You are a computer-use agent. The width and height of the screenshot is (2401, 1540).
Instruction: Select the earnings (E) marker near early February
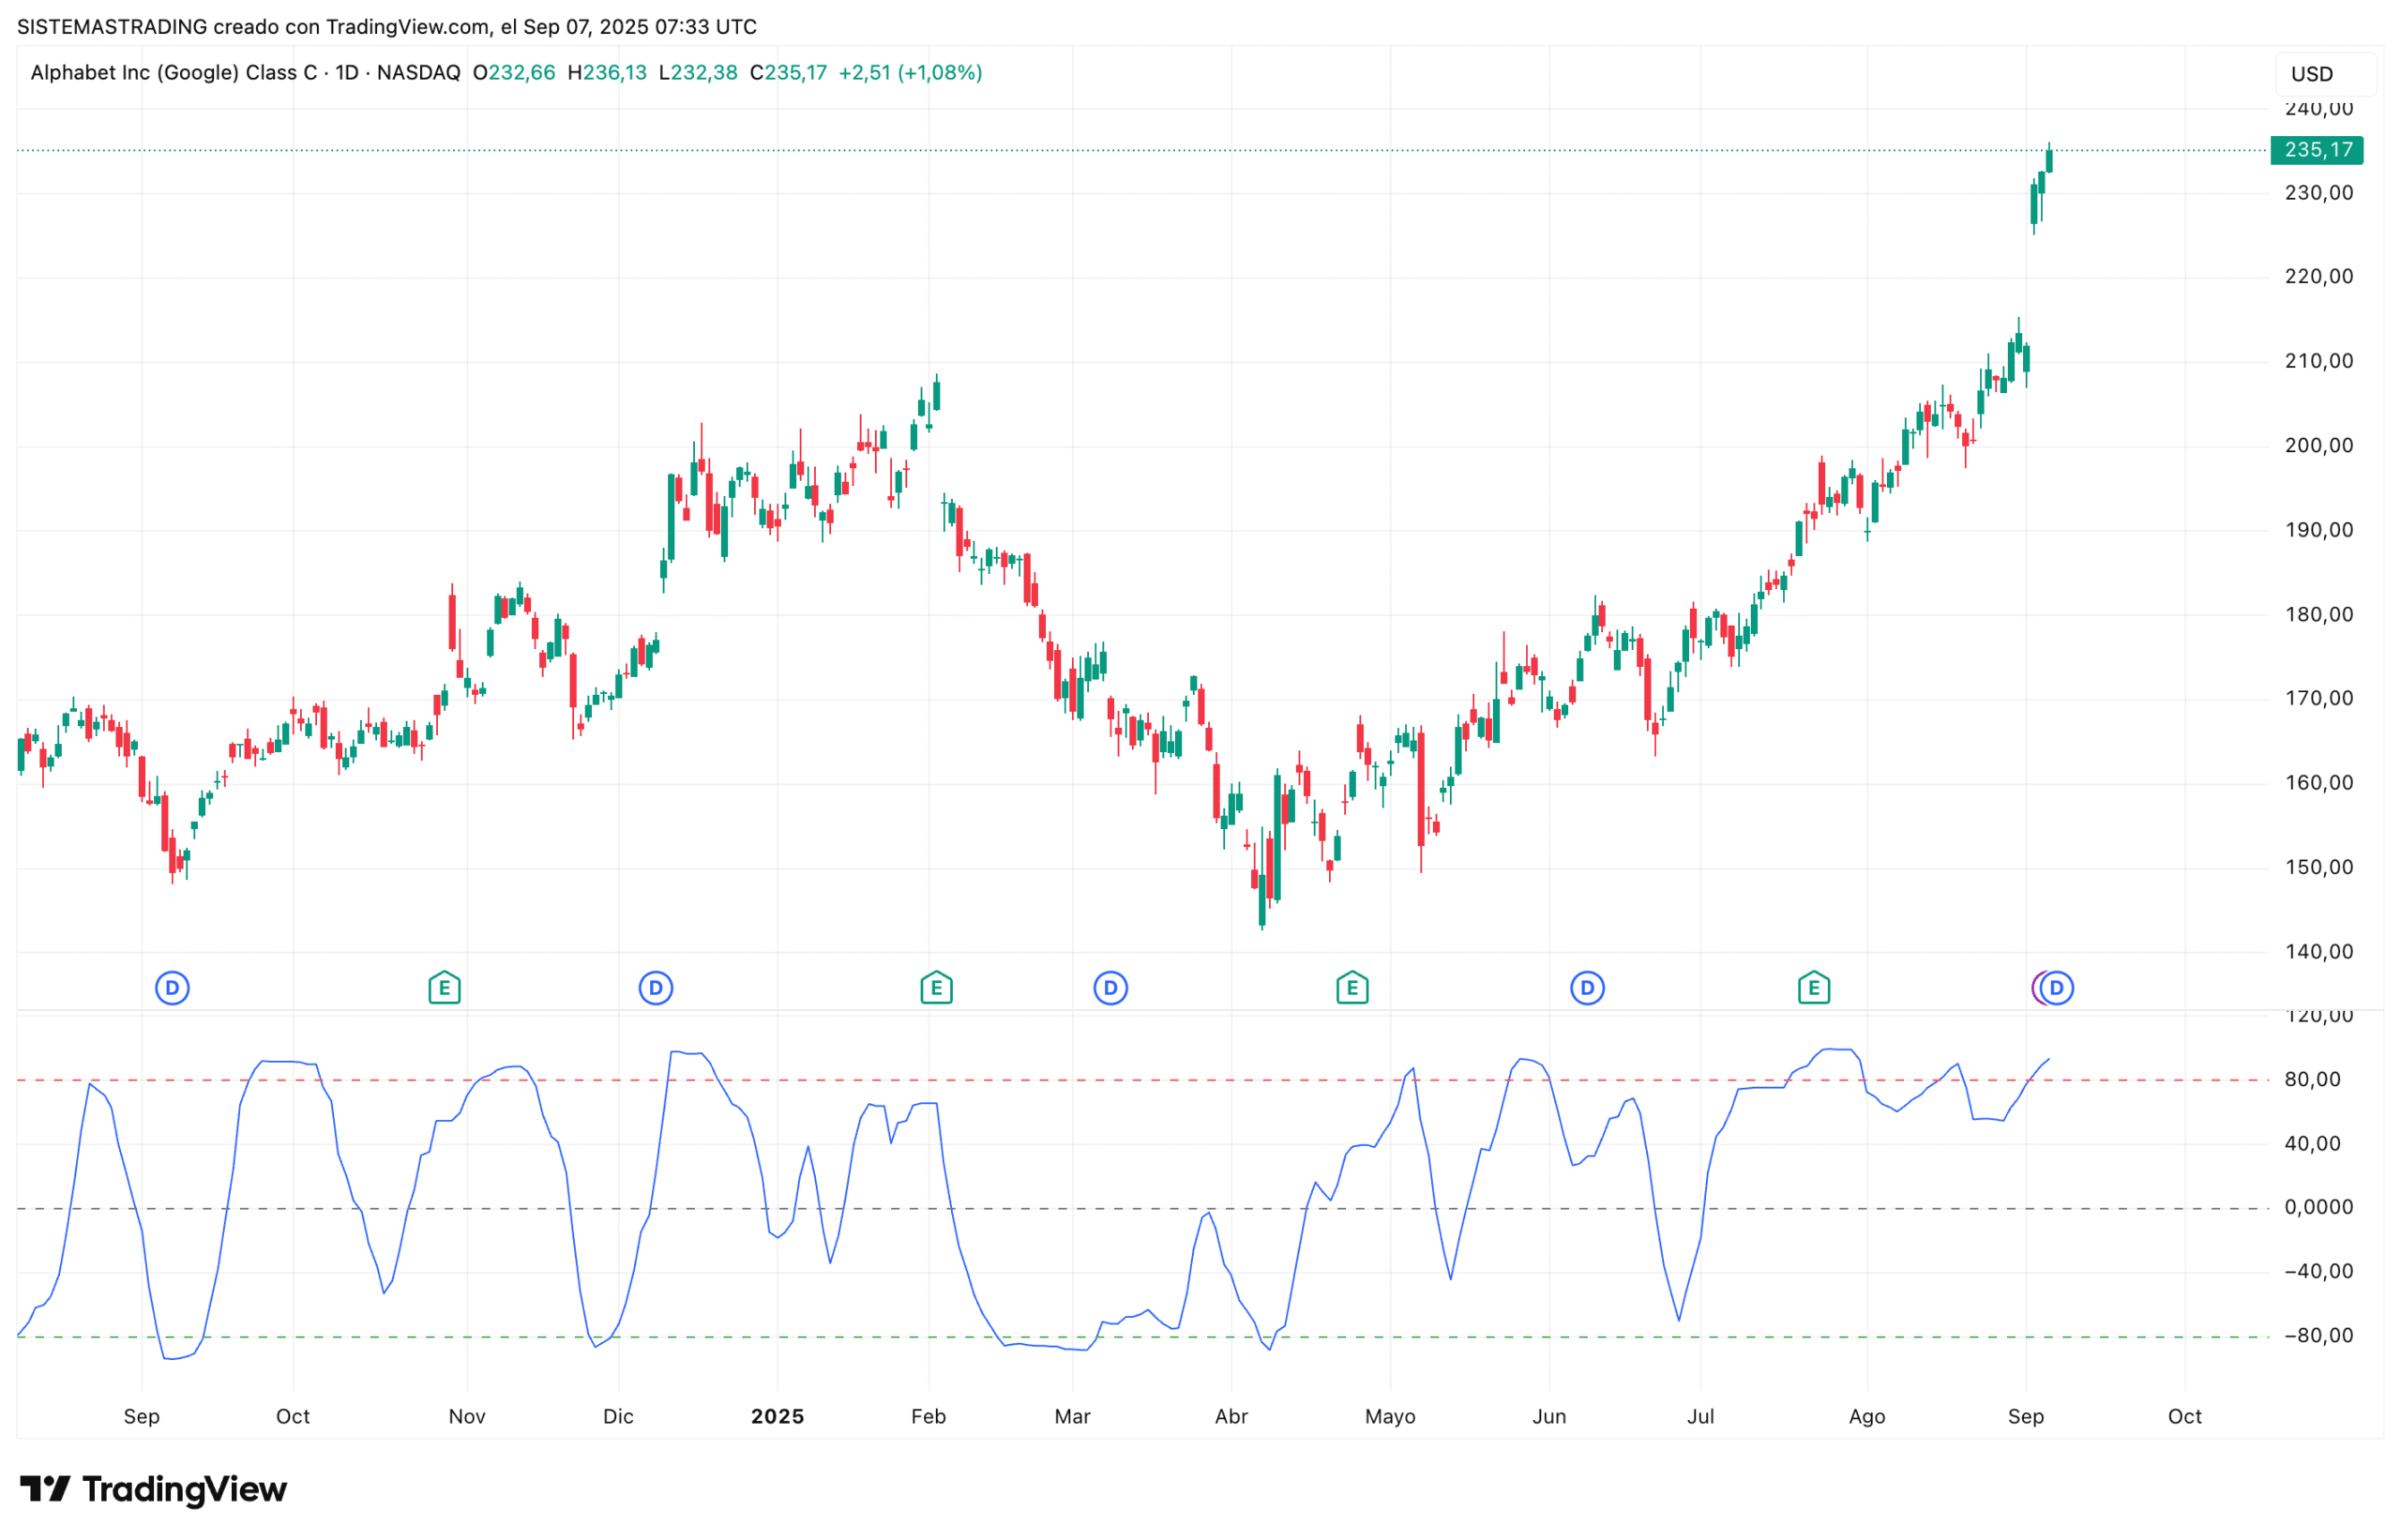click(x=936, y=987)
